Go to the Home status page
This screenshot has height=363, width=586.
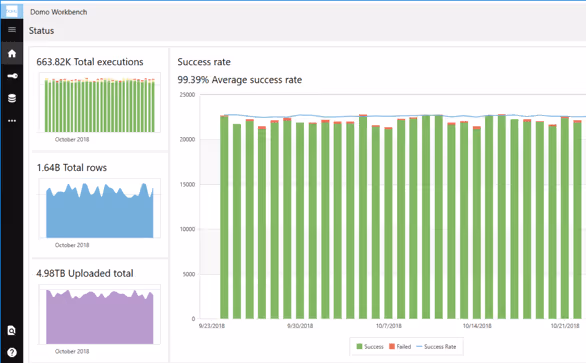12,53
